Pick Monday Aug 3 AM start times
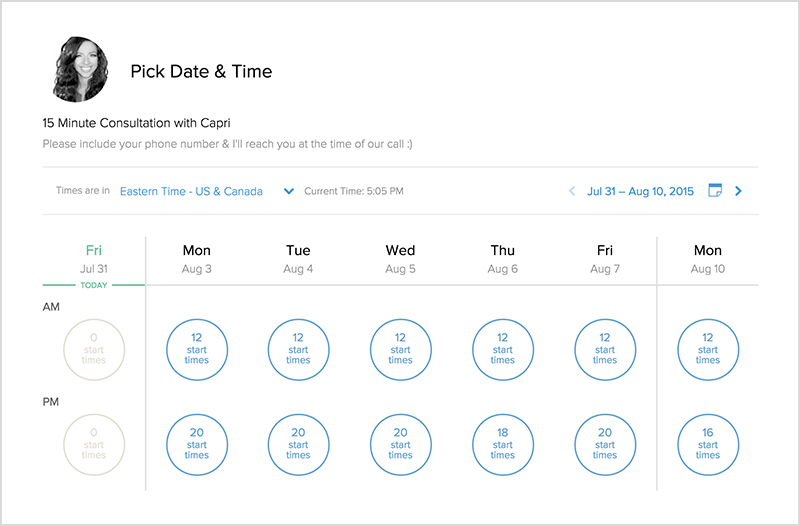The image size is (800, 526). point(197,349)
